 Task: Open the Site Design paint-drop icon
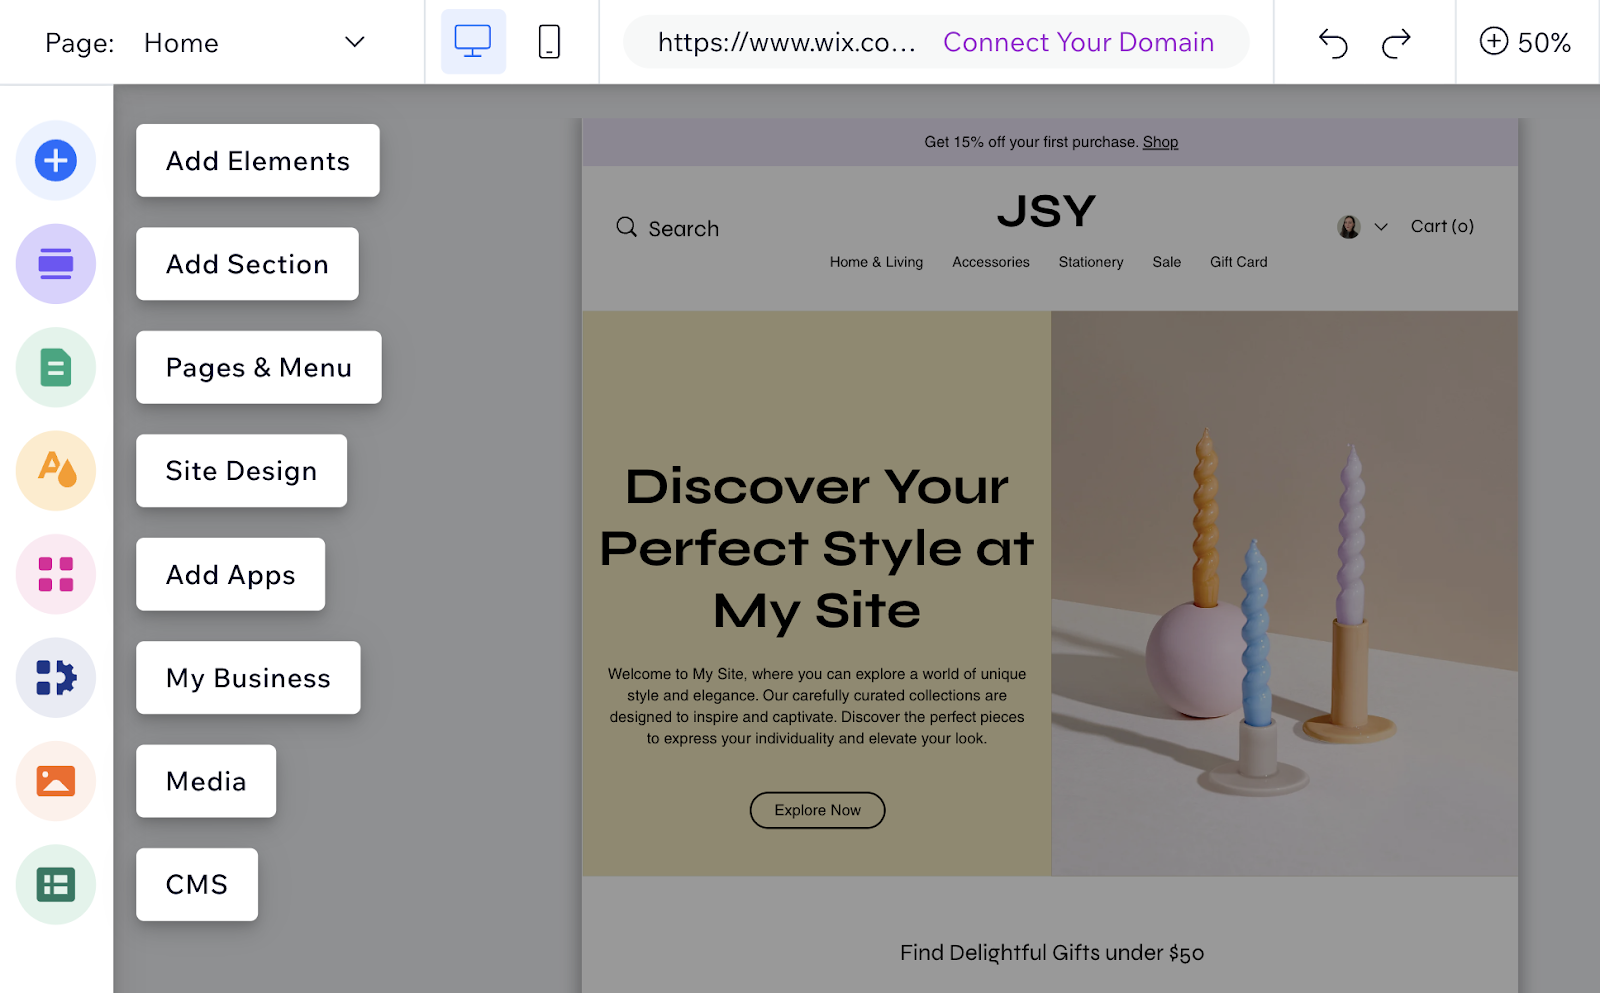pyautogui.click(x=56, y=471)
